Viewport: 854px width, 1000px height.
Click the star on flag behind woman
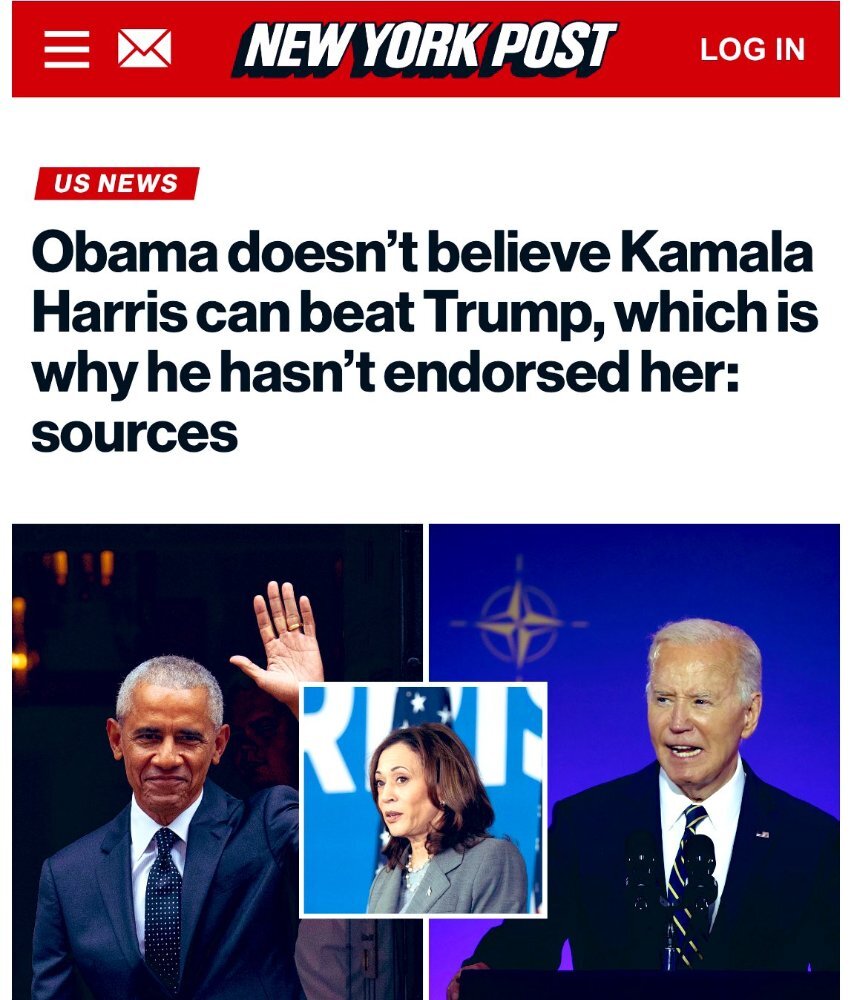pyautogui.click(x=418, y=703)
